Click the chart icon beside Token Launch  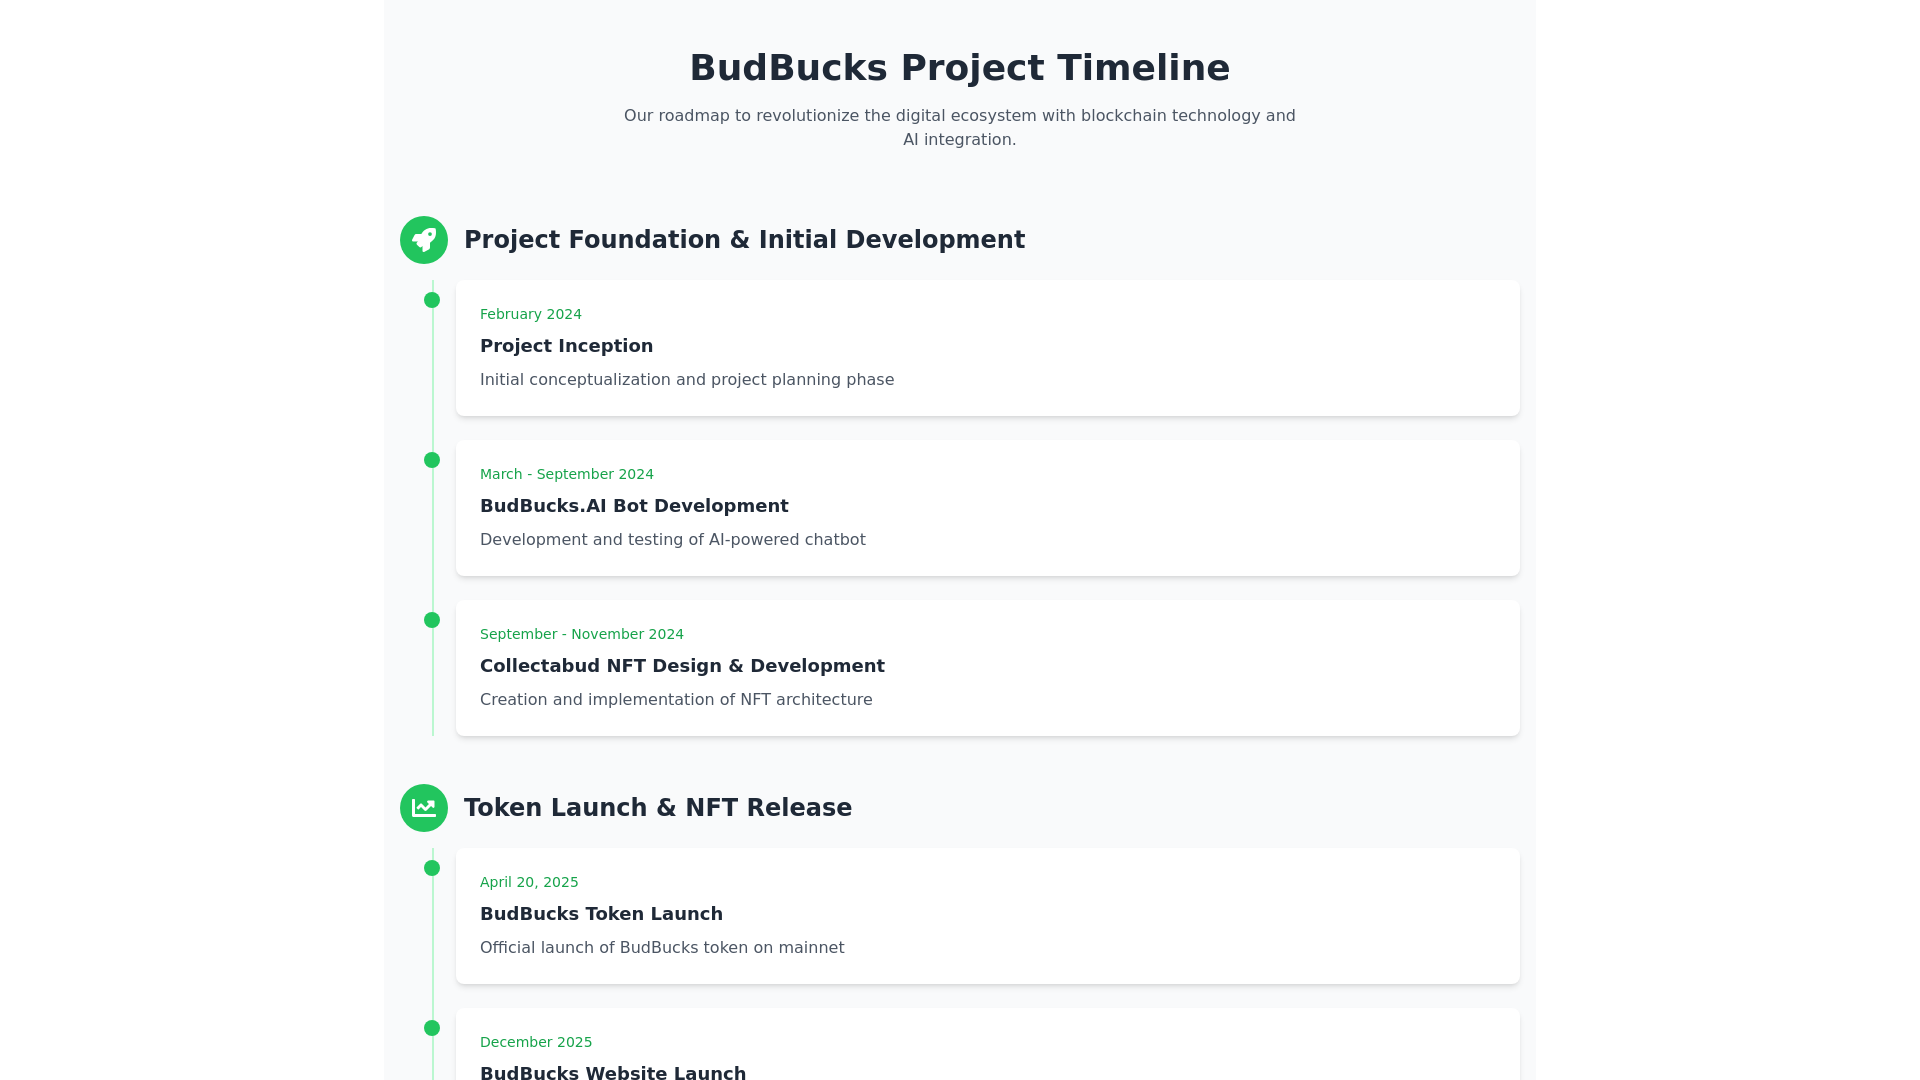(x=424, y=808)
